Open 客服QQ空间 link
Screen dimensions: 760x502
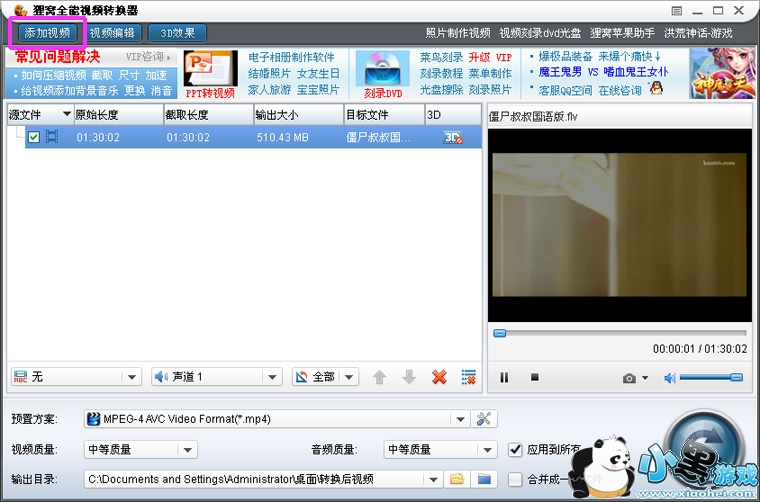point(565,90)
